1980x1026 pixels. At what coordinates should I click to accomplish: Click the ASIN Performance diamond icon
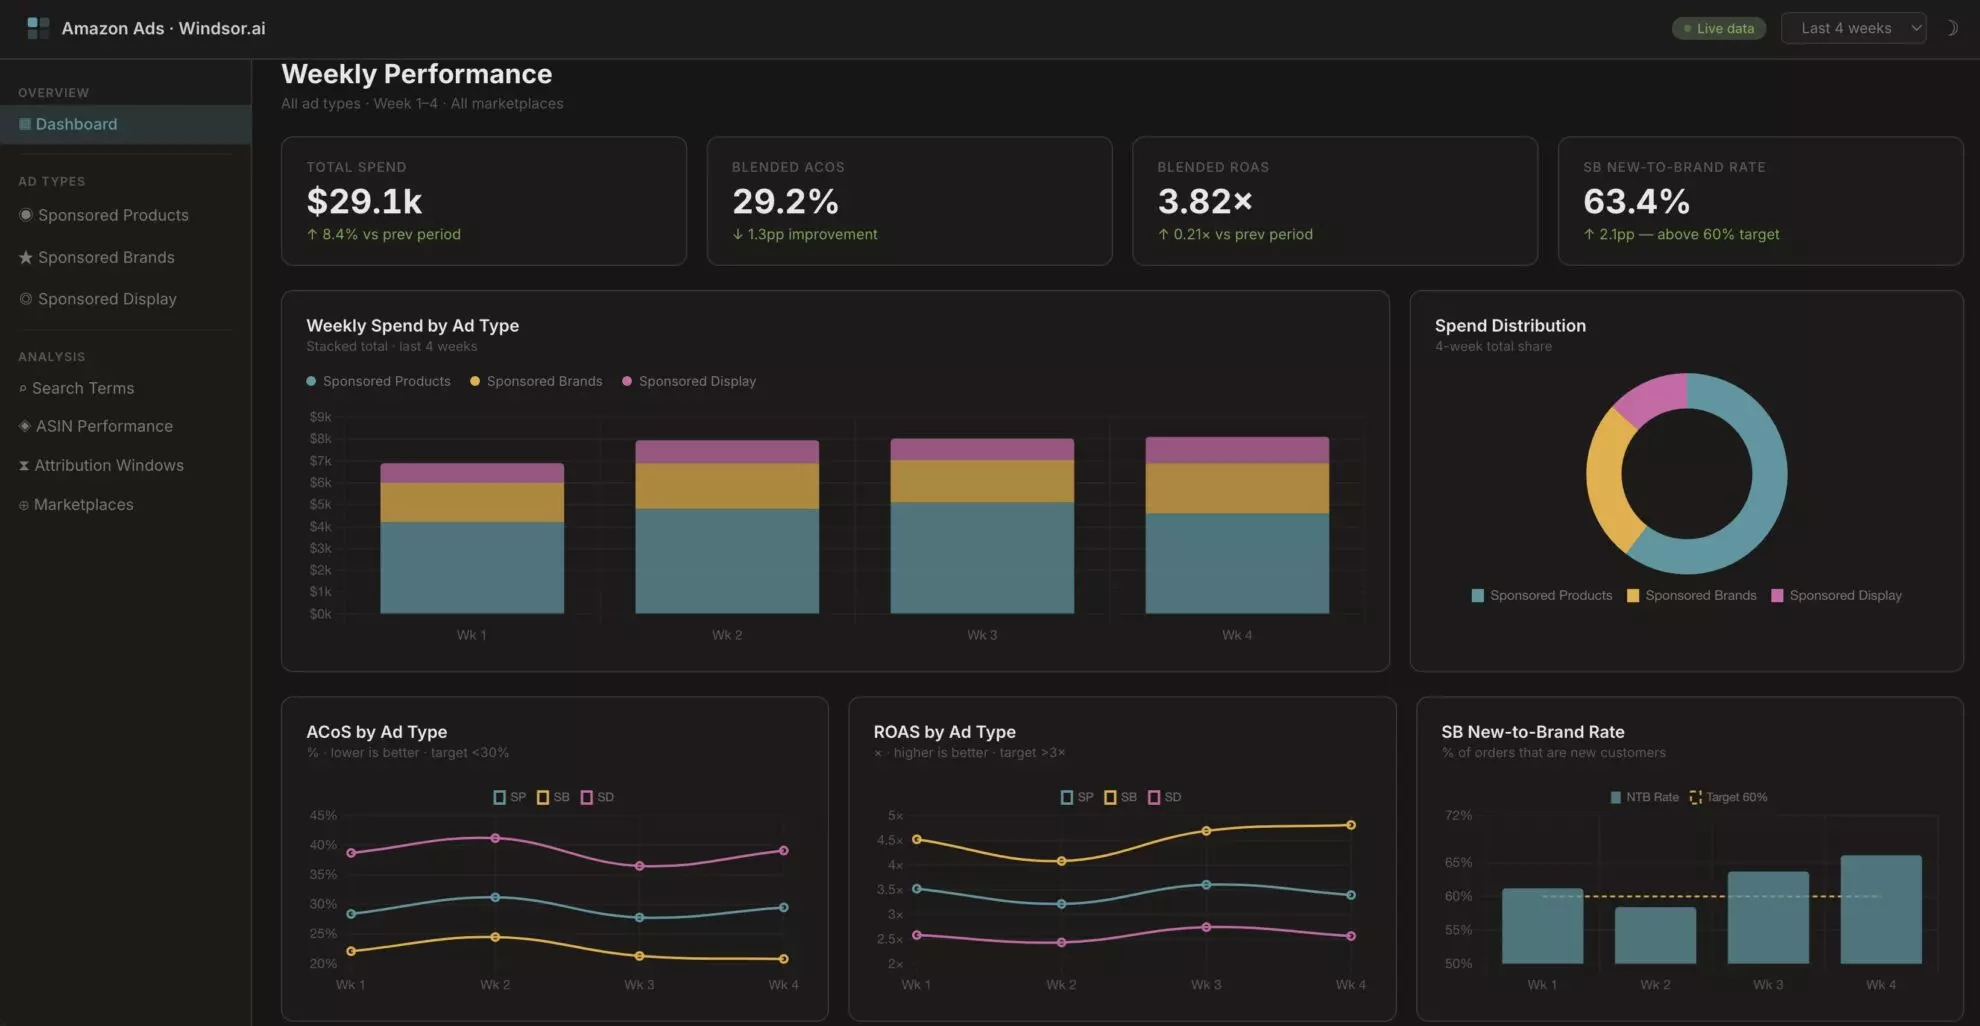click(x=25, y=426)
